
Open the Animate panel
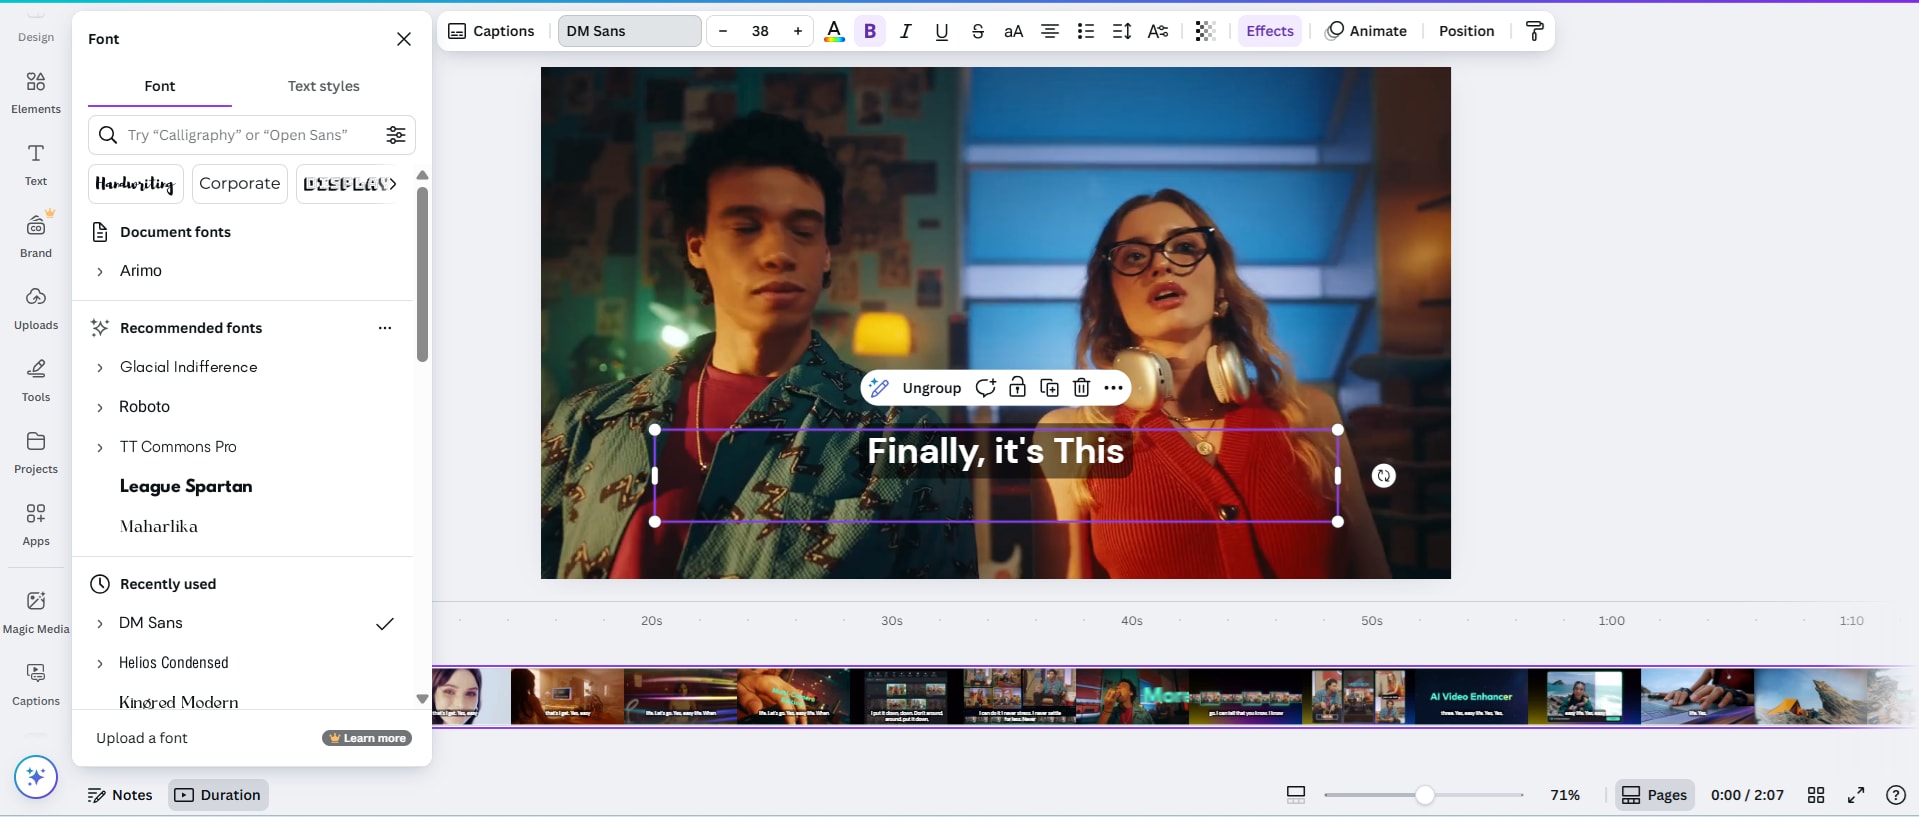click(1366, 31)
